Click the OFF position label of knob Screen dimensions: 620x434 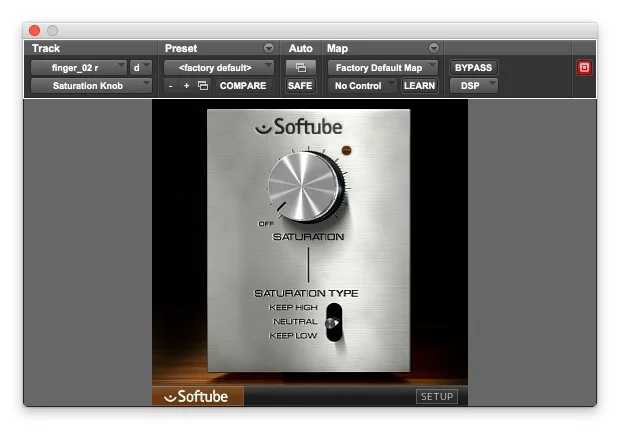pos(266,224)
